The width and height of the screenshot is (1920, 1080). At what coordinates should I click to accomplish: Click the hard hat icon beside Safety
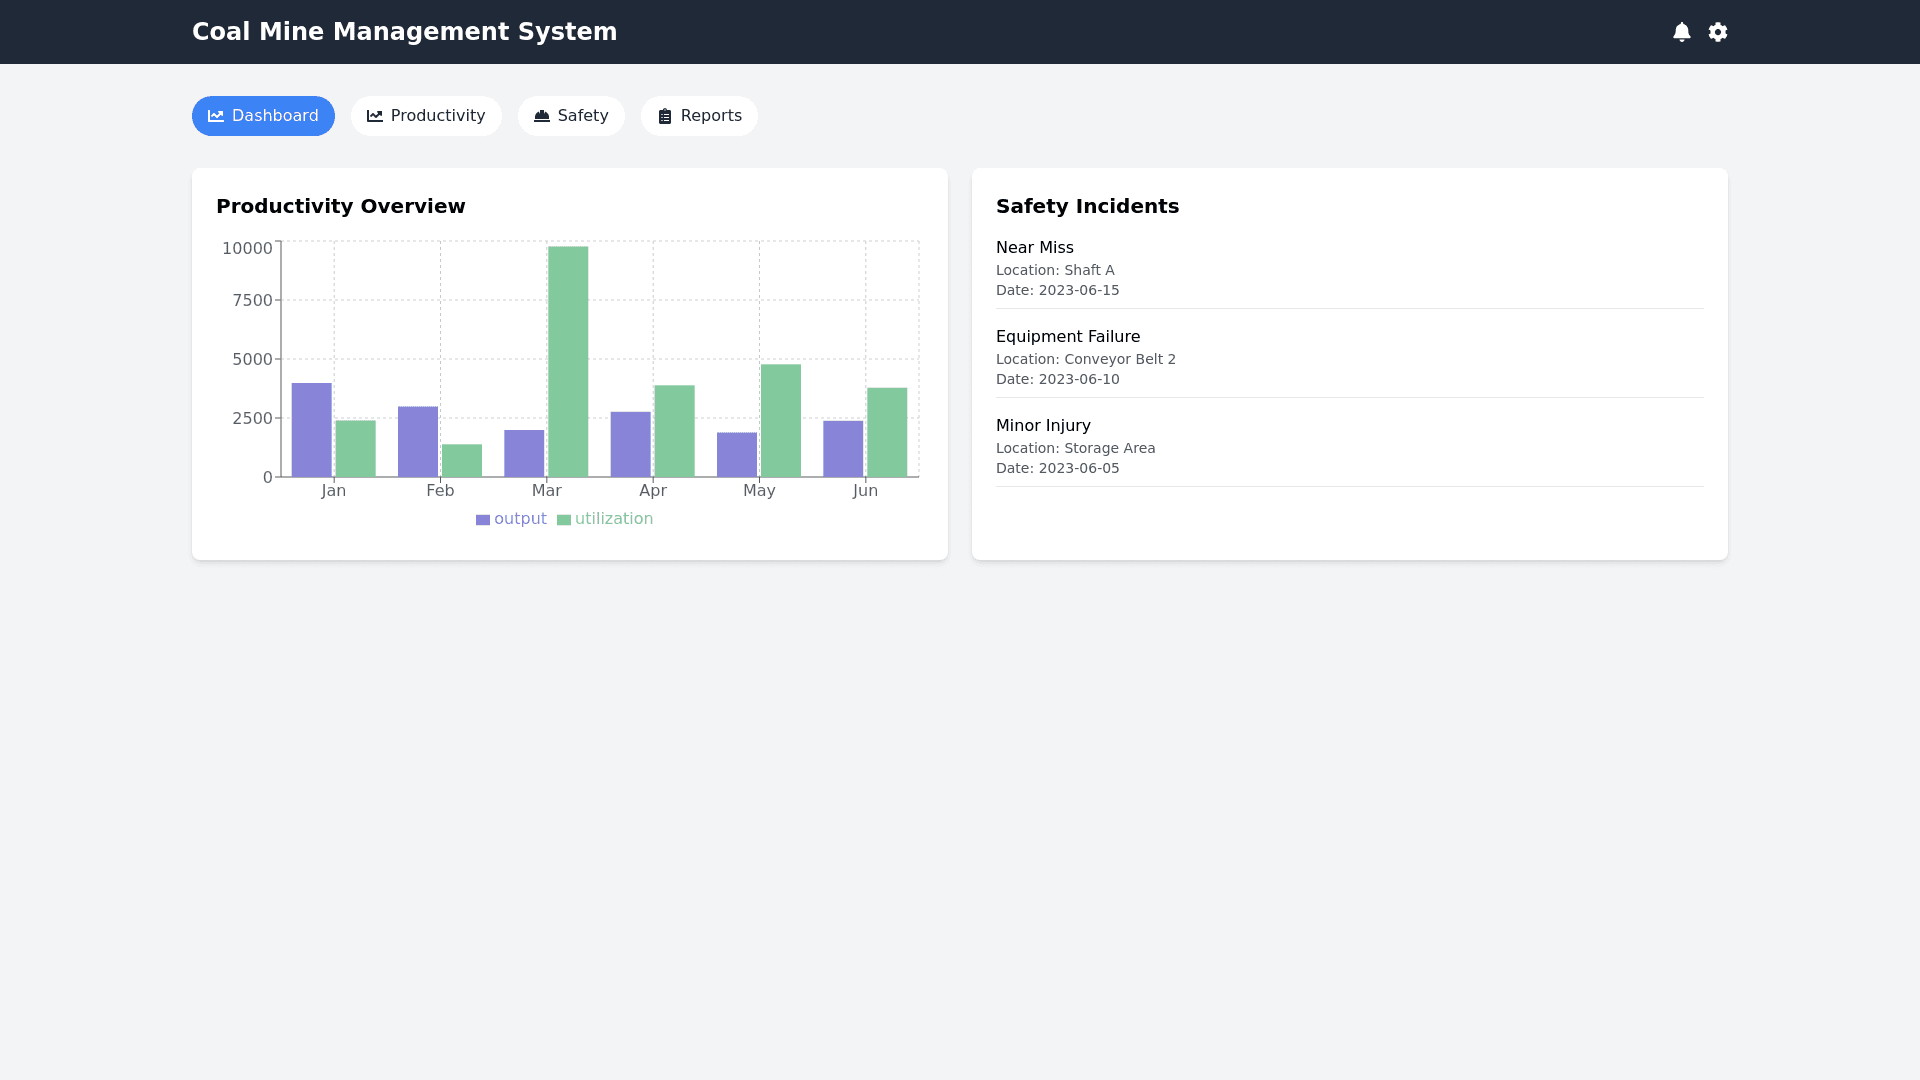(542, 116)
